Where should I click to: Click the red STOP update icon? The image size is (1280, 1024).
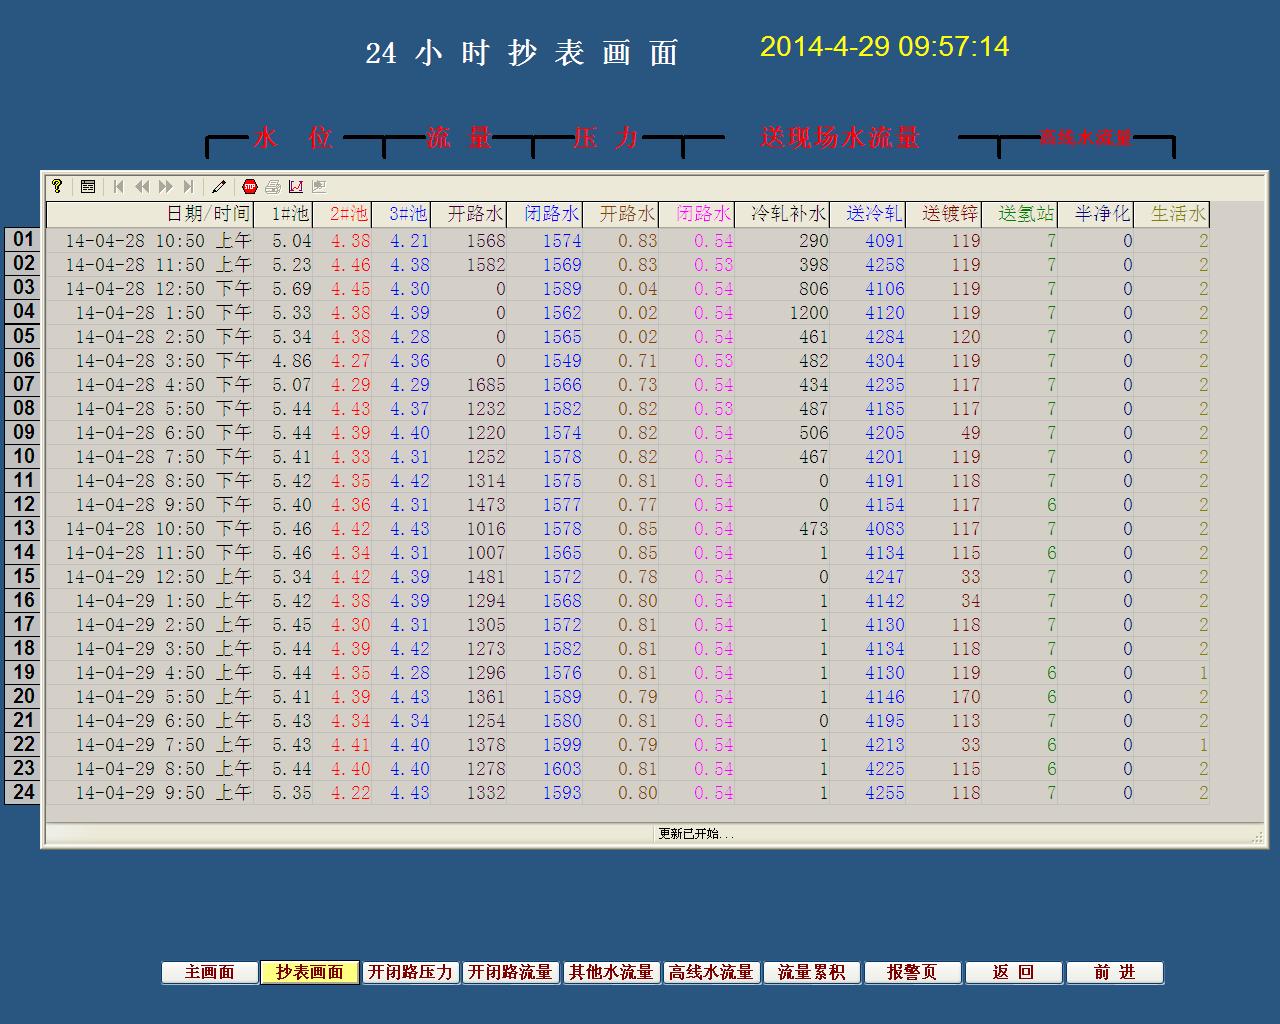pos(250,186)
